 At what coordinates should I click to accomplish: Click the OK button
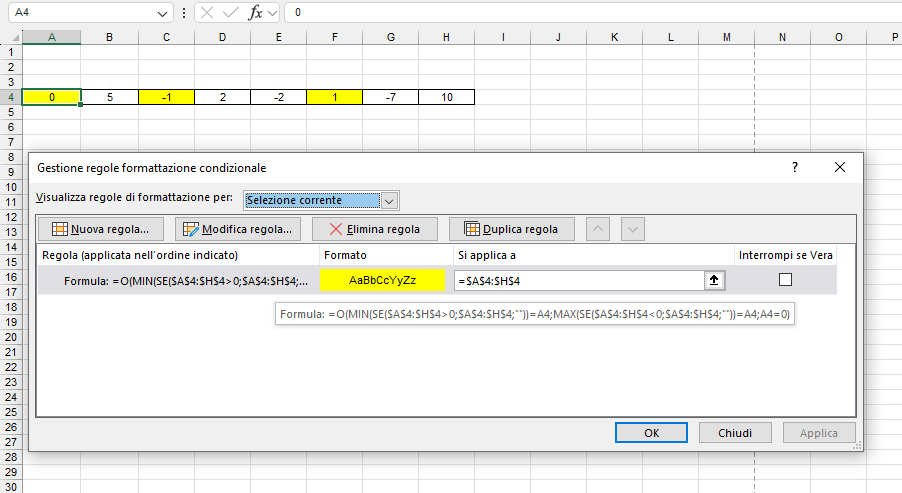coord(651,433)
